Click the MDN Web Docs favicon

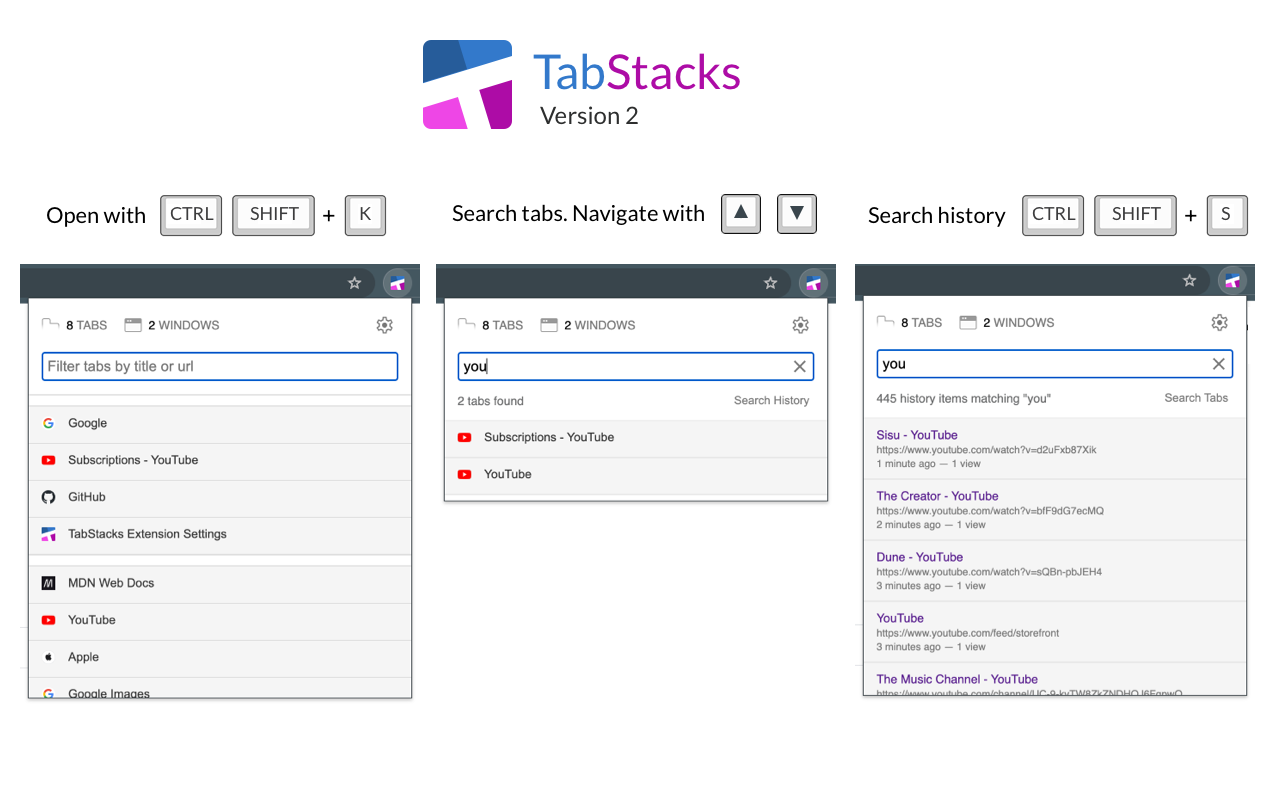[48, 583]
